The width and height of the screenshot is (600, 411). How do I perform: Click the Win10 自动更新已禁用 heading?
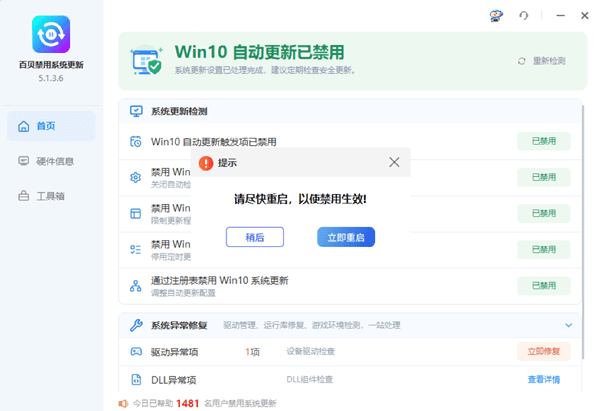(259, 52)
